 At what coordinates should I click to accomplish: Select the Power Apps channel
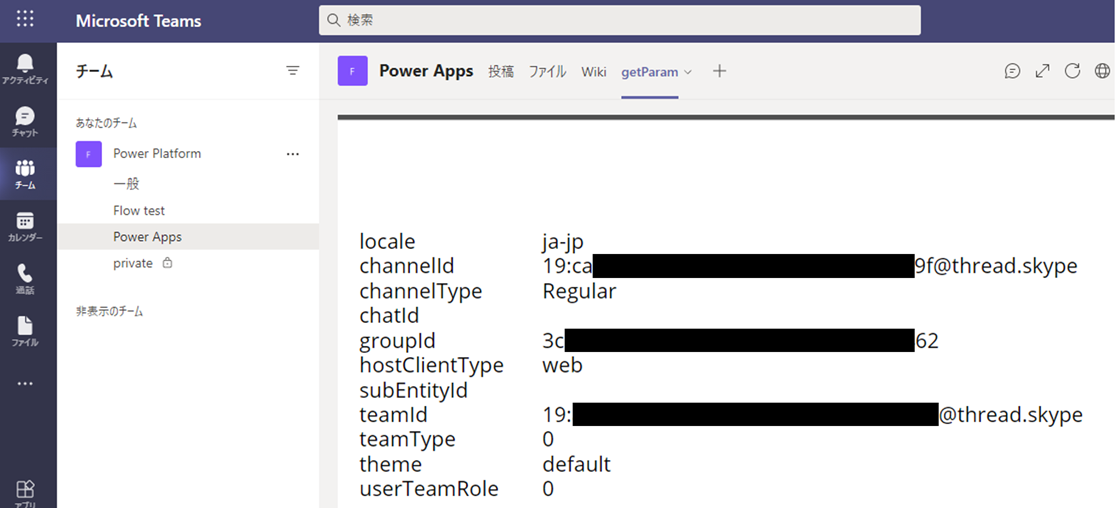coord(188,237)
